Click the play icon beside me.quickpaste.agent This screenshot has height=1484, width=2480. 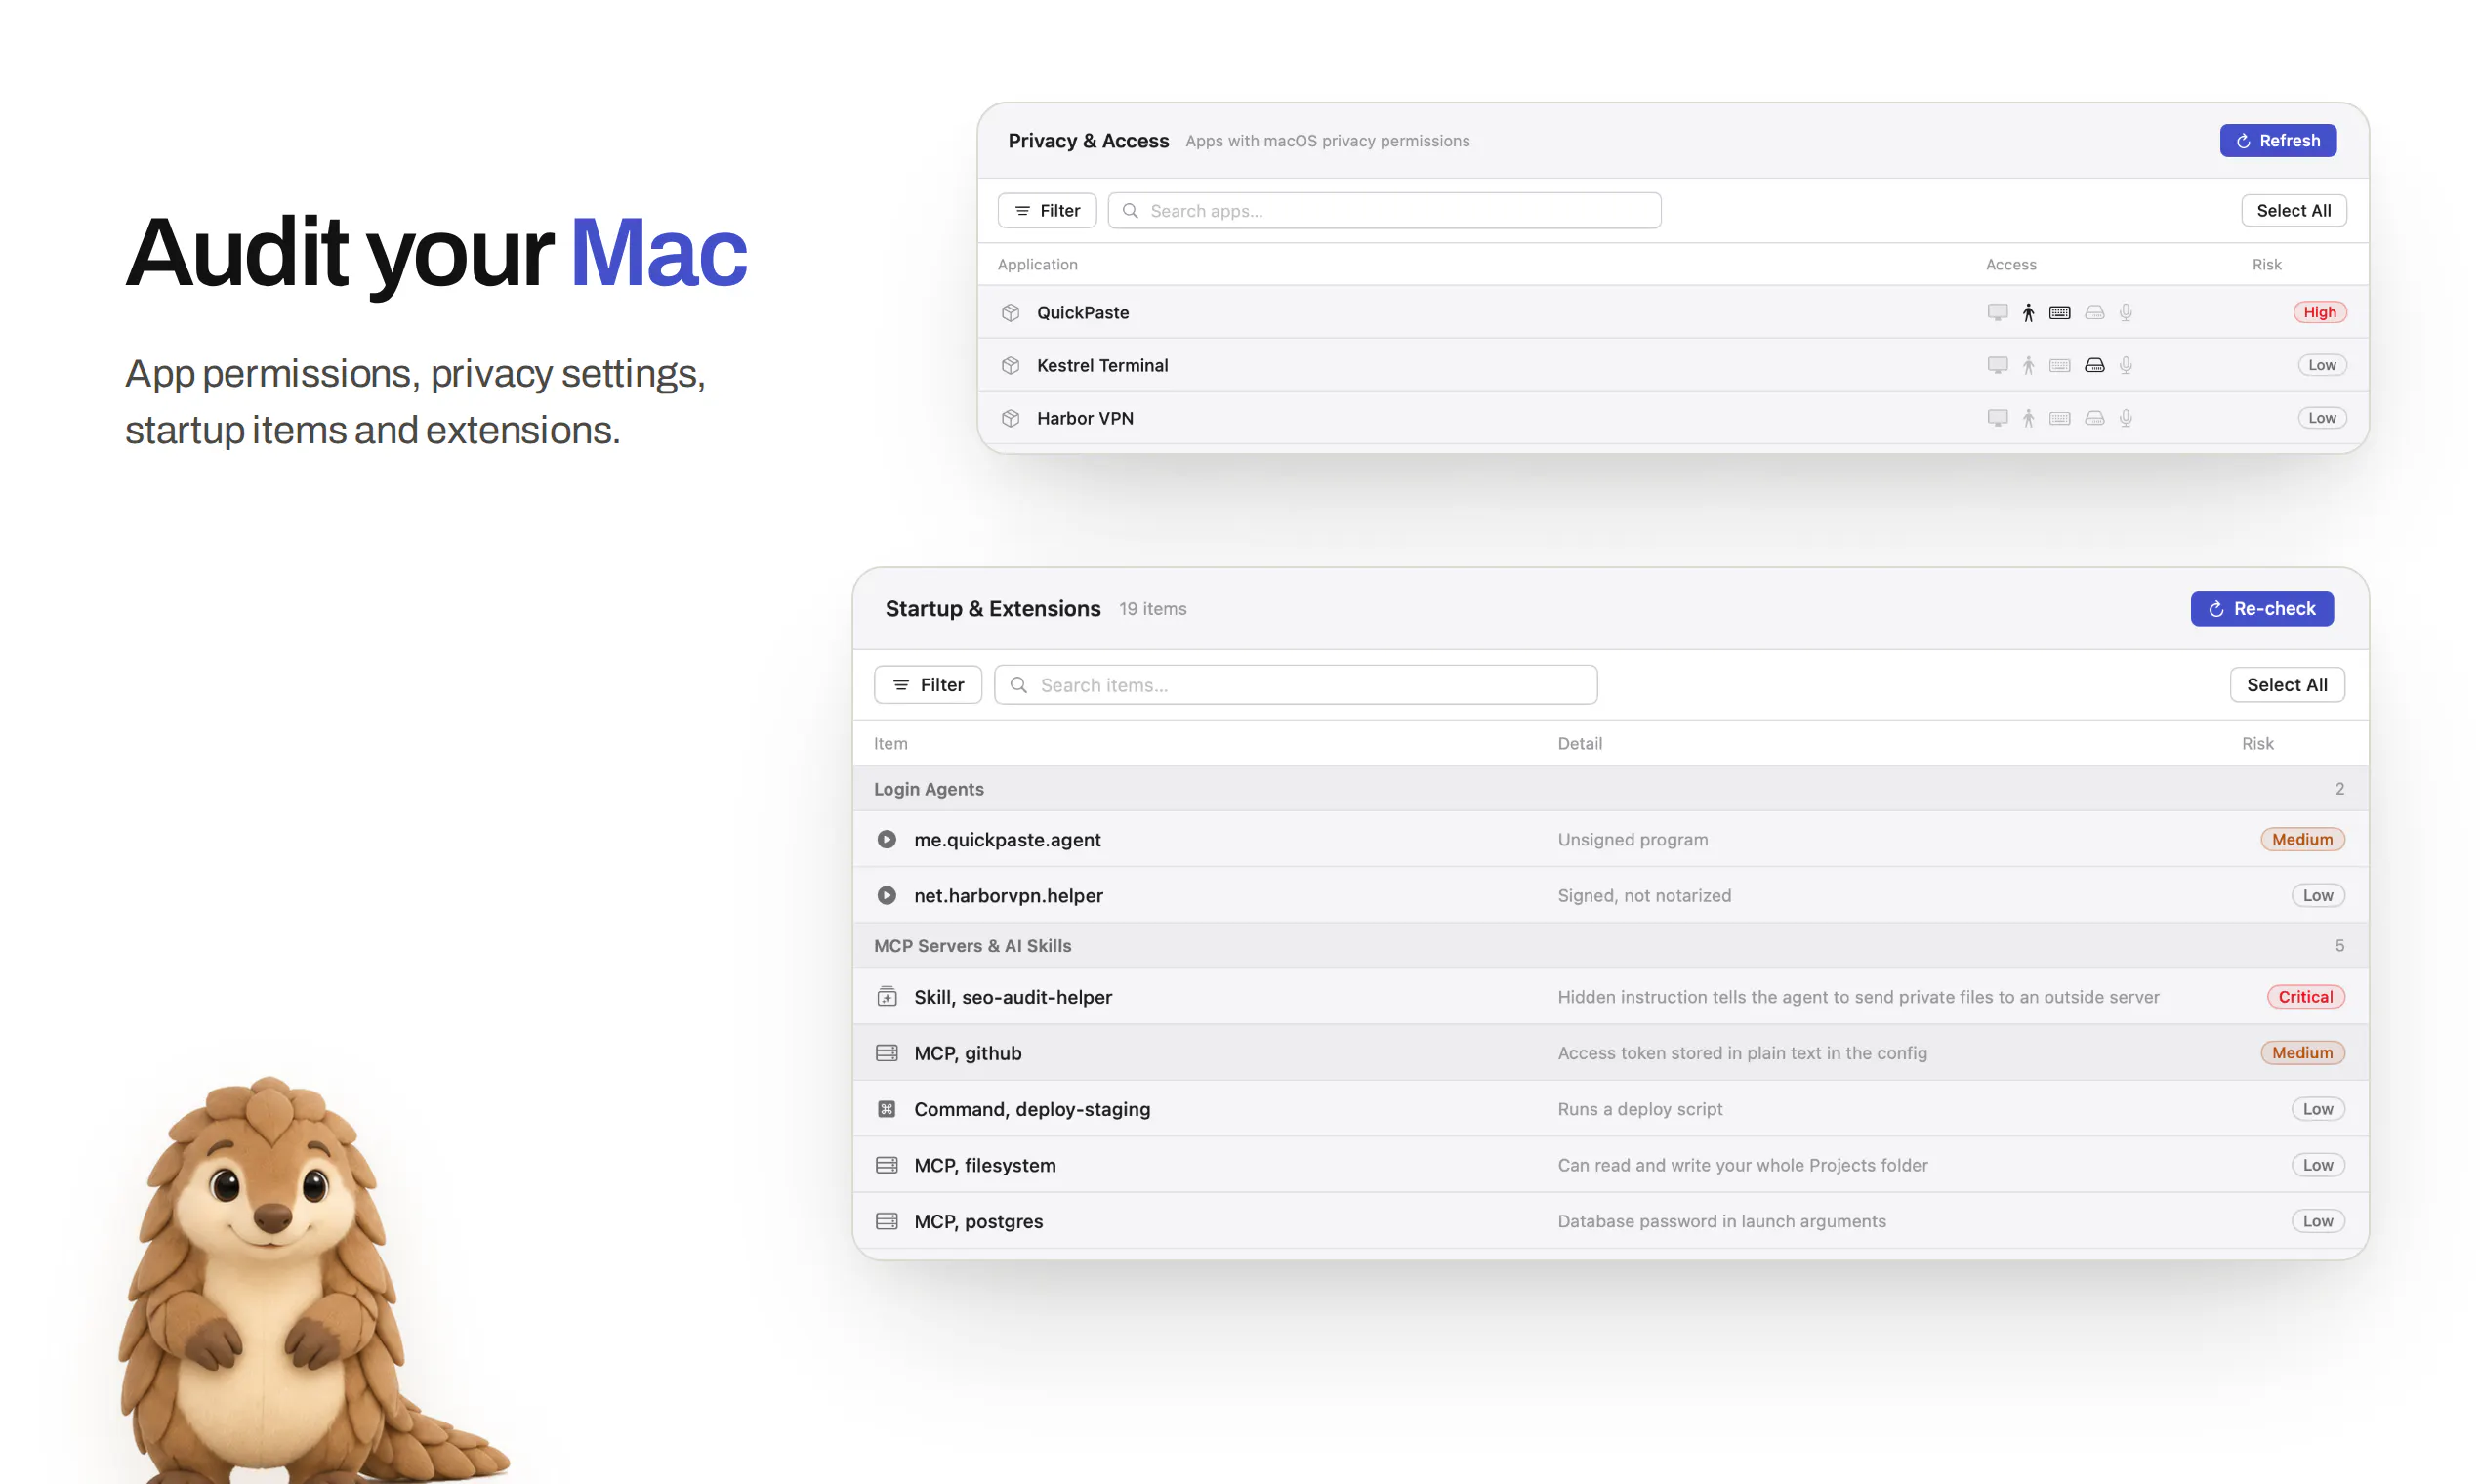click(x=886, y=839)
